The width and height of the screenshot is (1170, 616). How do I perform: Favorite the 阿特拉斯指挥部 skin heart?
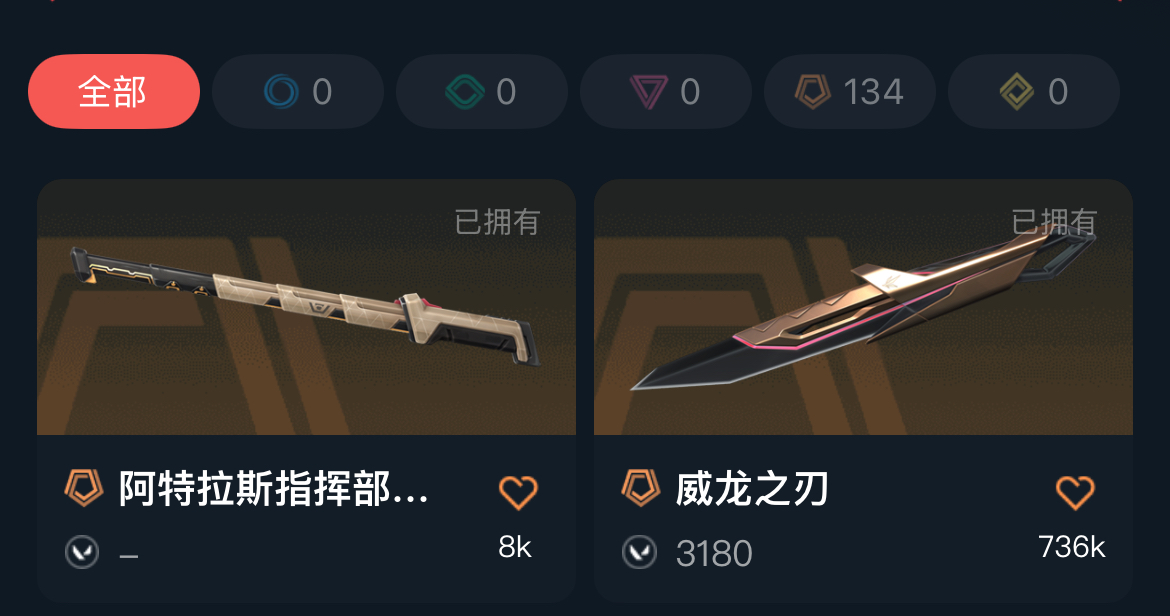[x=518, y=492]
